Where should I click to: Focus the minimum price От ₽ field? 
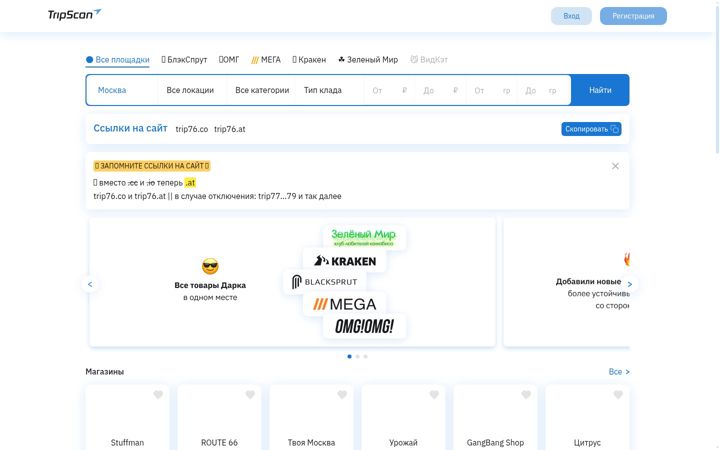389,90
